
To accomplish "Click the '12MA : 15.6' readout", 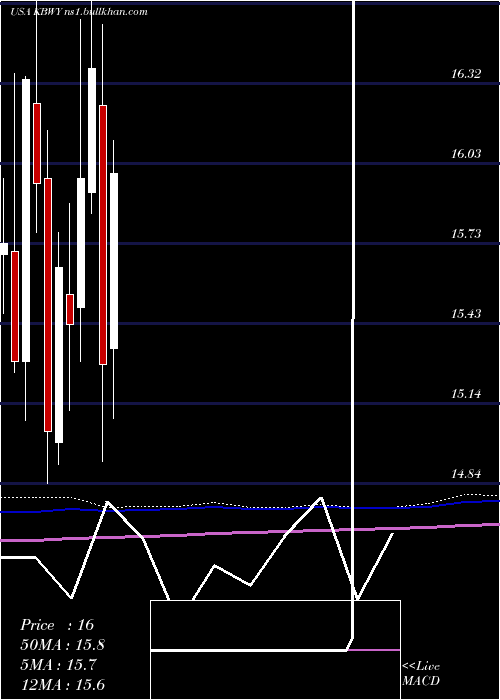I will click(x=62, y=684).
